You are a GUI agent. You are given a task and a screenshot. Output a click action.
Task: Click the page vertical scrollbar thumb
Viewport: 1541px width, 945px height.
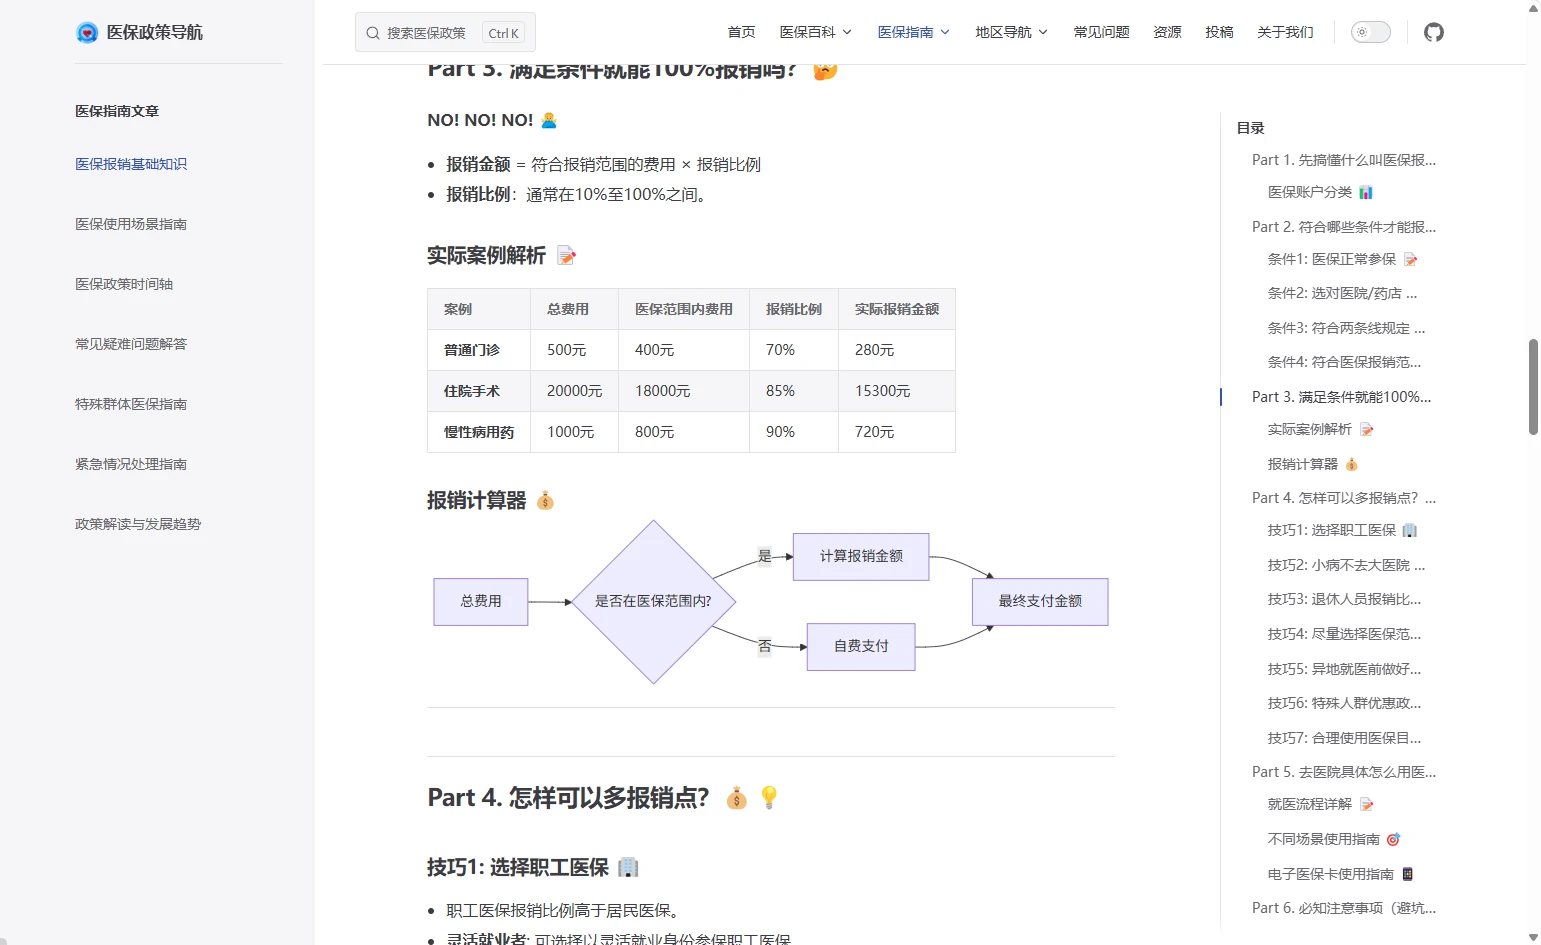[1533, 387]
